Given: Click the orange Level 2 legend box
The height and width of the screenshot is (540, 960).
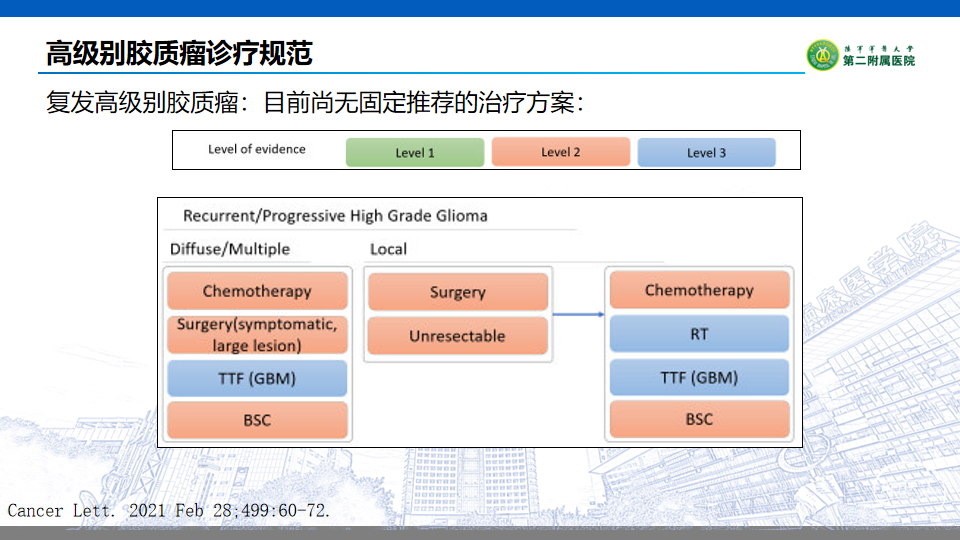Looking at the screenshot, I should (560, 152).
